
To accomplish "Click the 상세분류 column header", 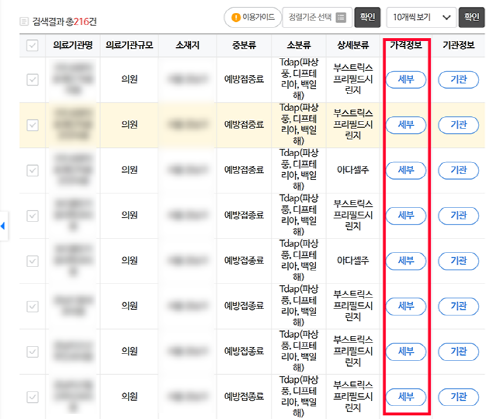I will coord(353,45).
